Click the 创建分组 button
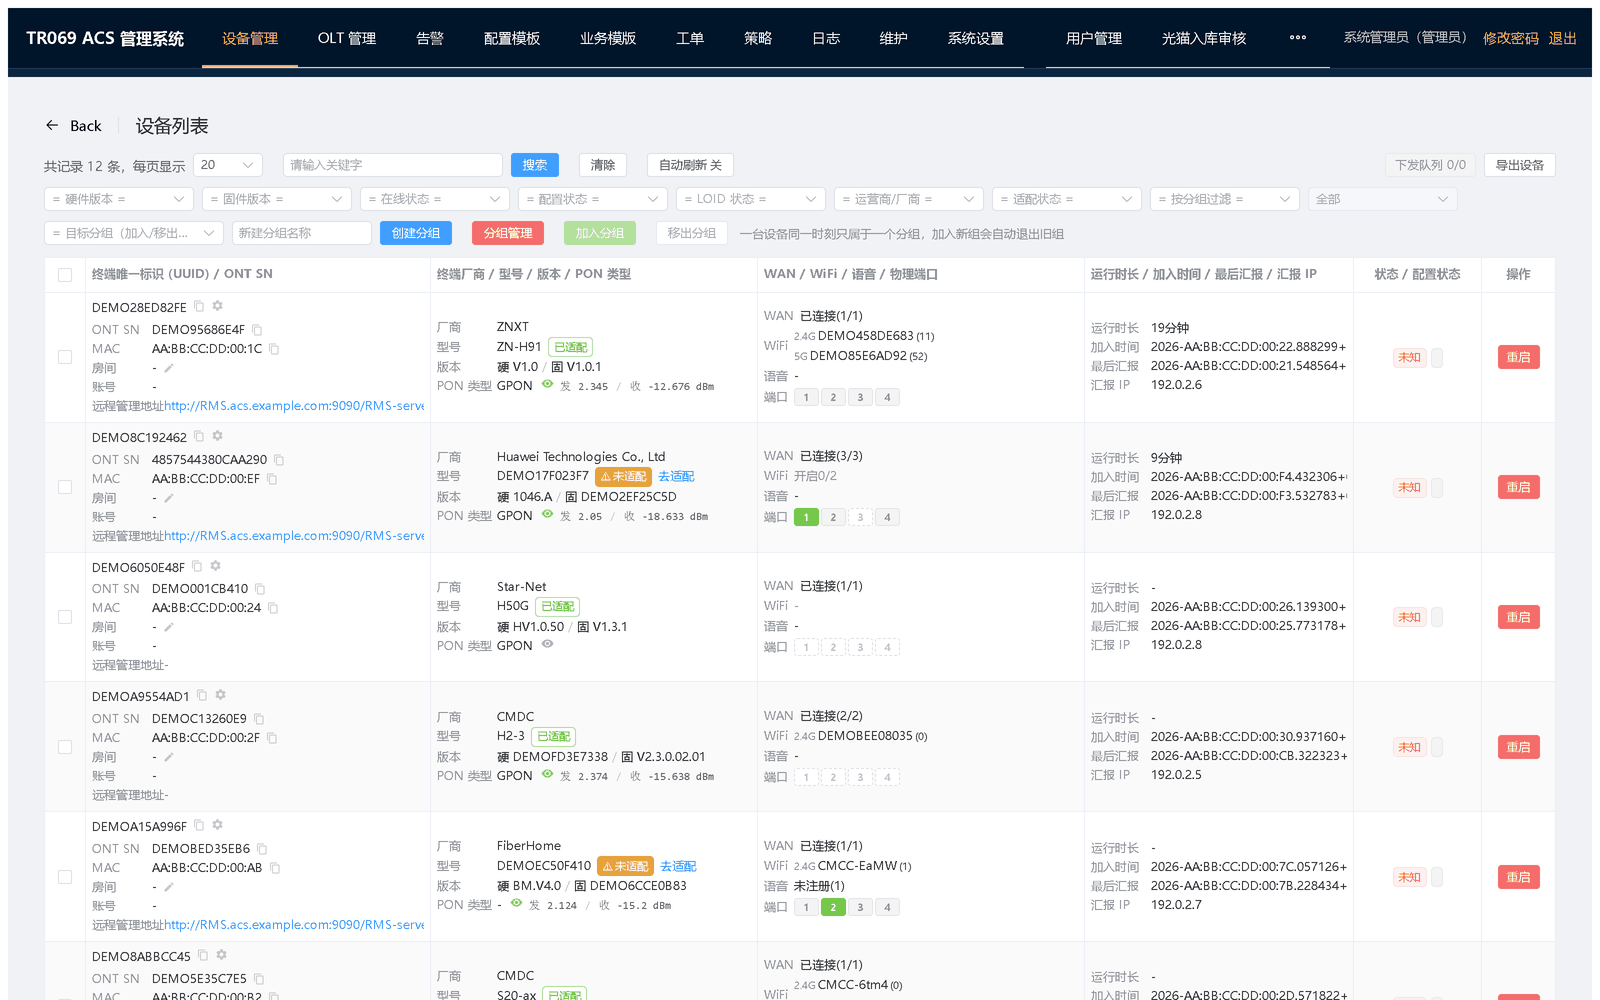1600x1000 pixels. [416, 233]
